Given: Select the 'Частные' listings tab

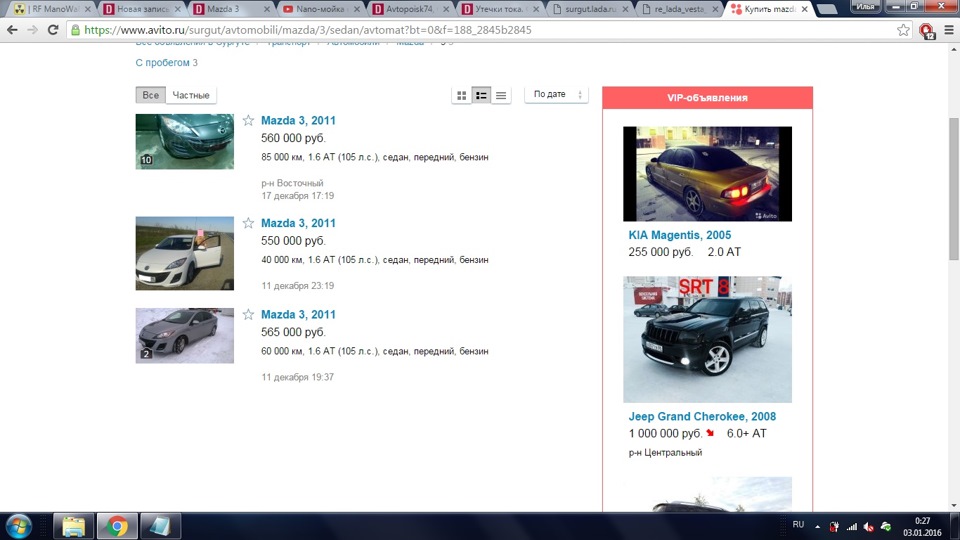Looking at the screenshot, I should pos(191,95).
